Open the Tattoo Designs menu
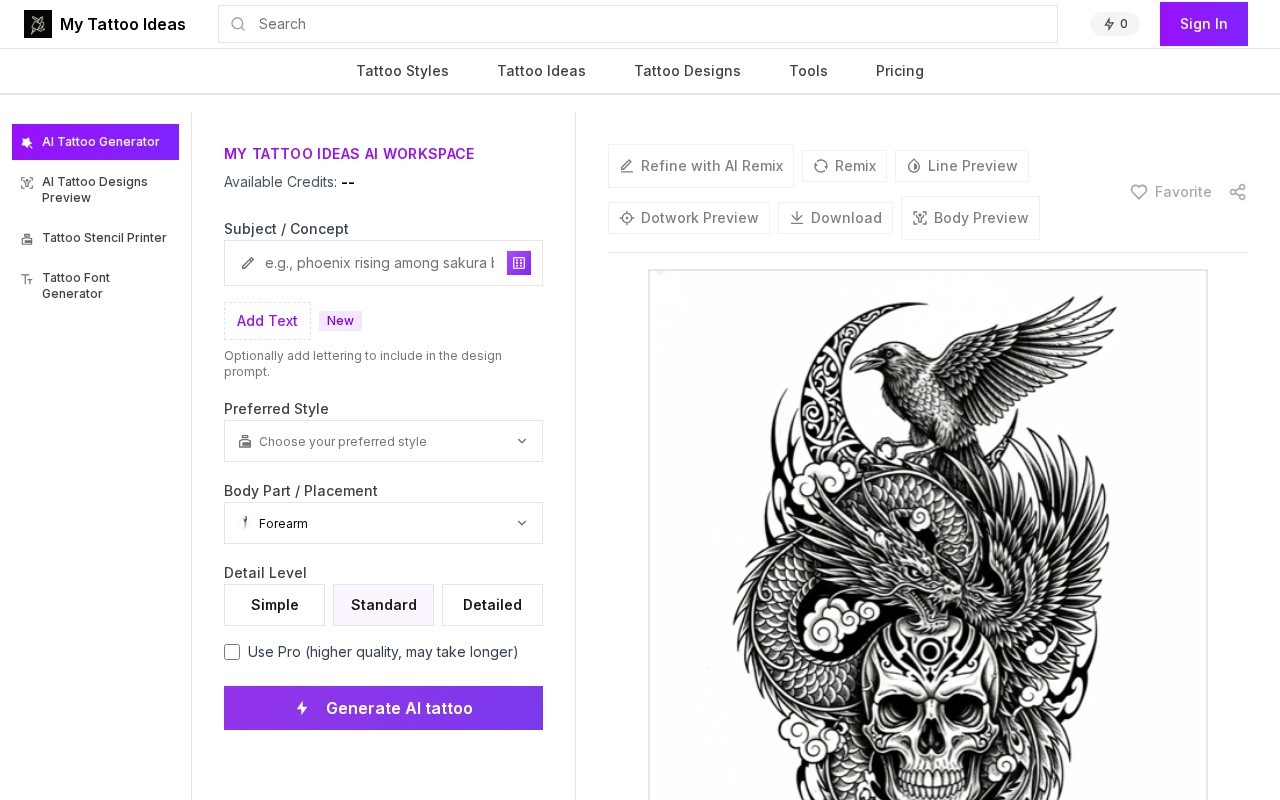 [687, 71]
